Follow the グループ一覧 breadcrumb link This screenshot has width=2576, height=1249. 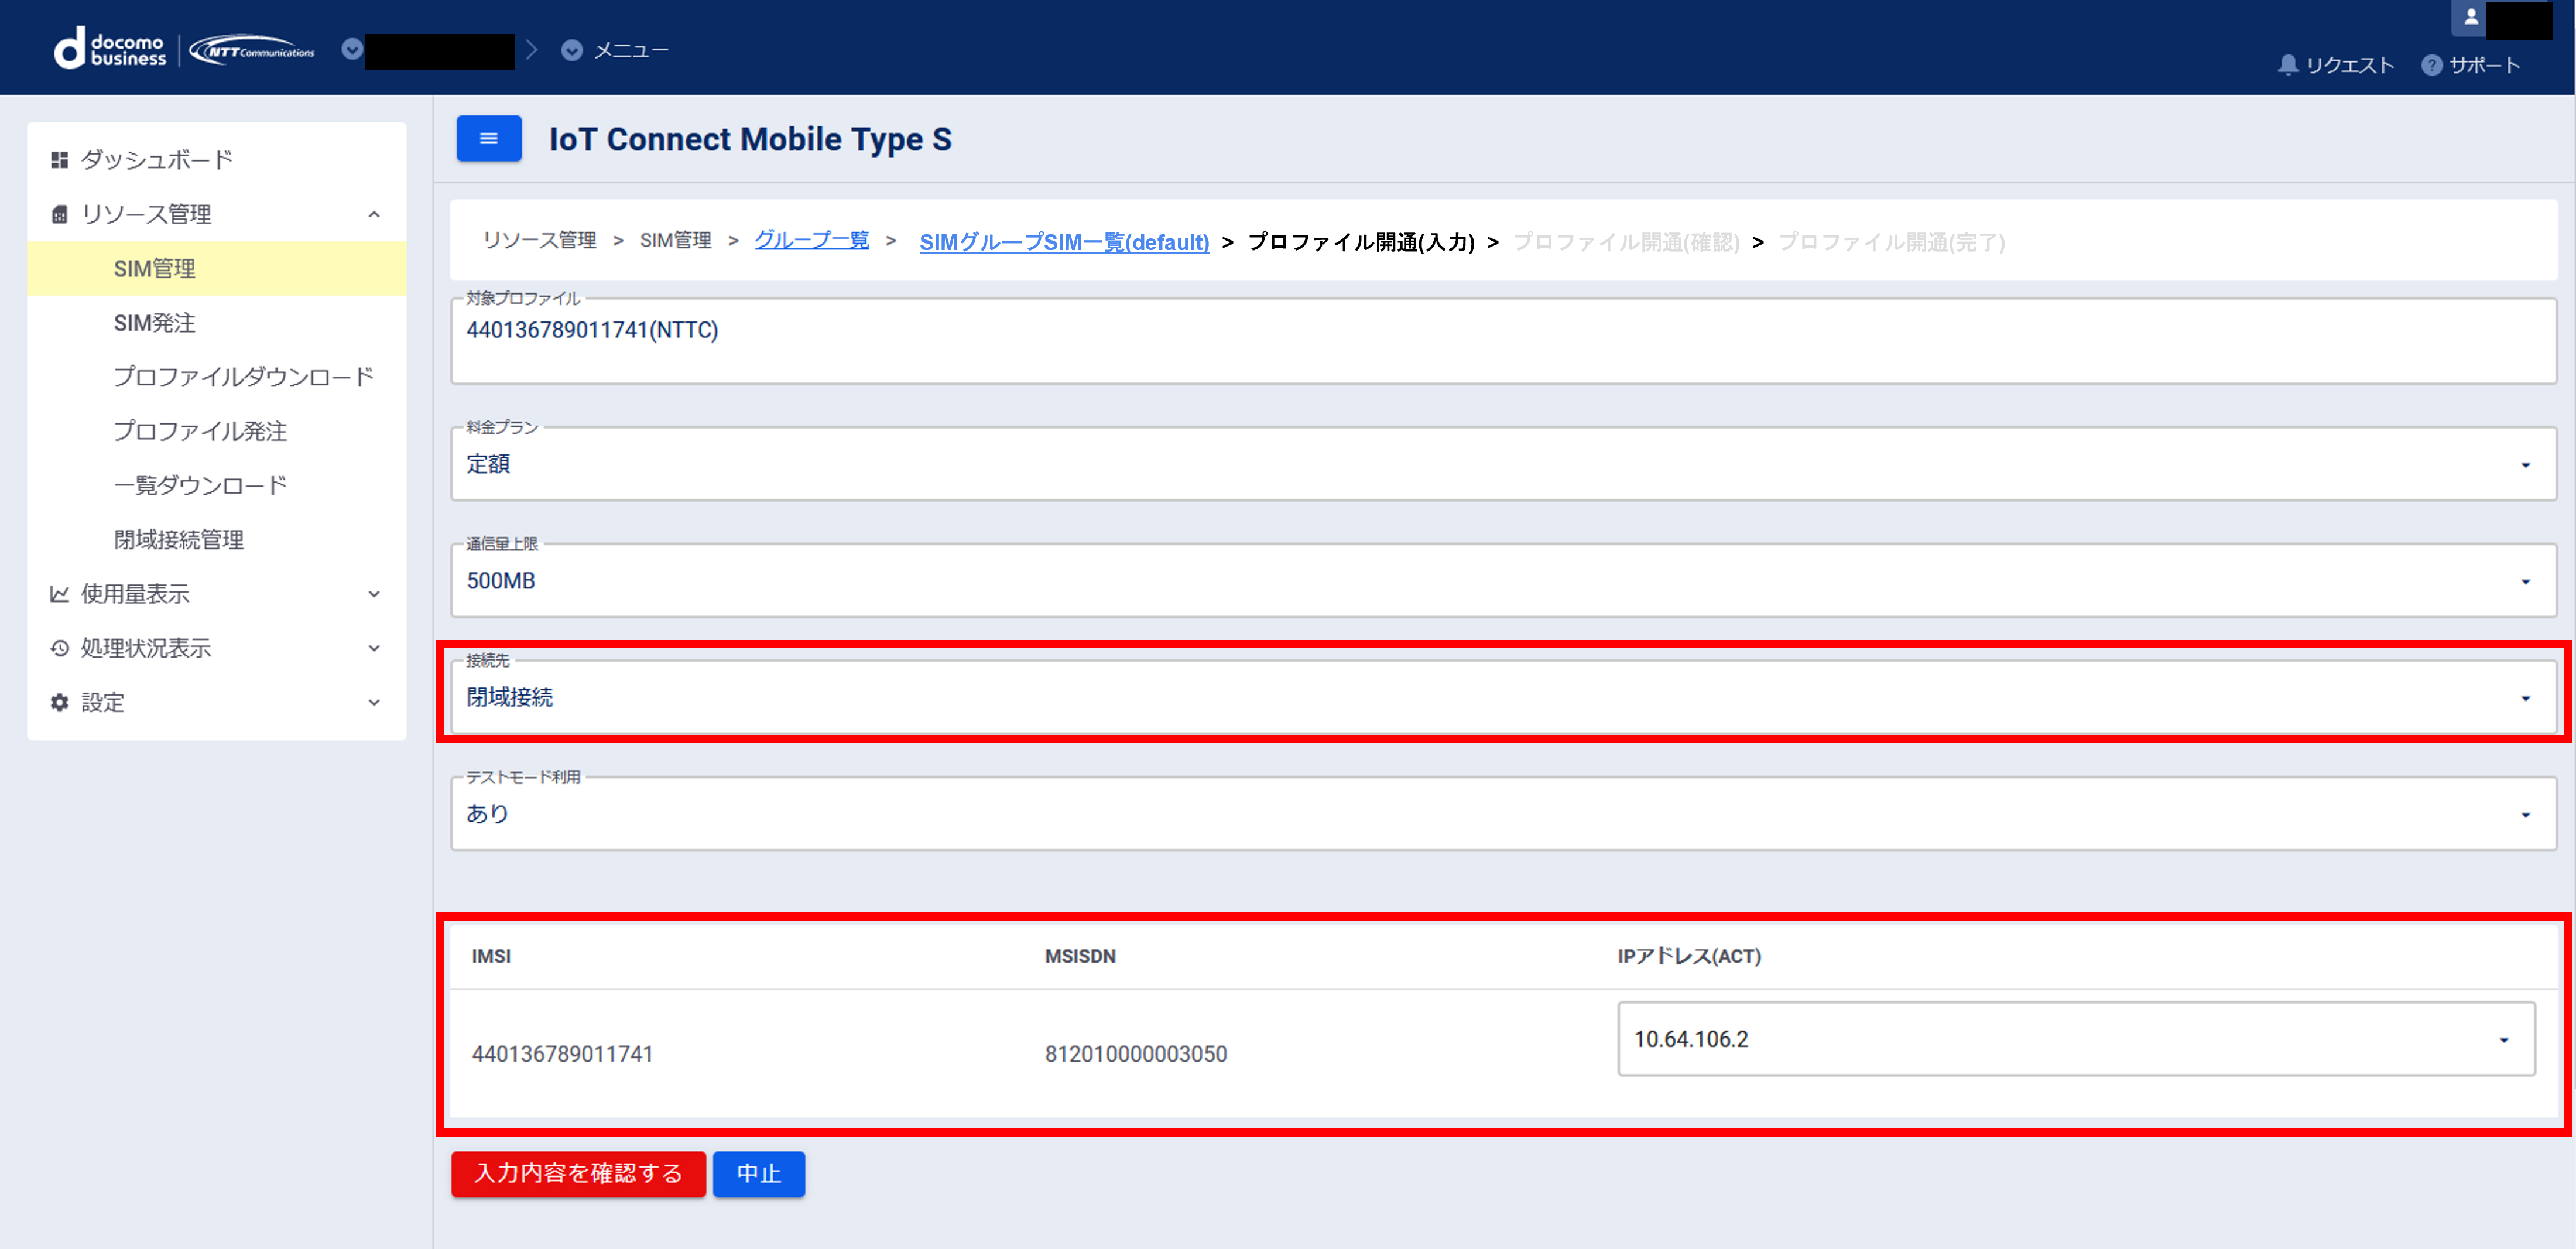coord(811,241)
